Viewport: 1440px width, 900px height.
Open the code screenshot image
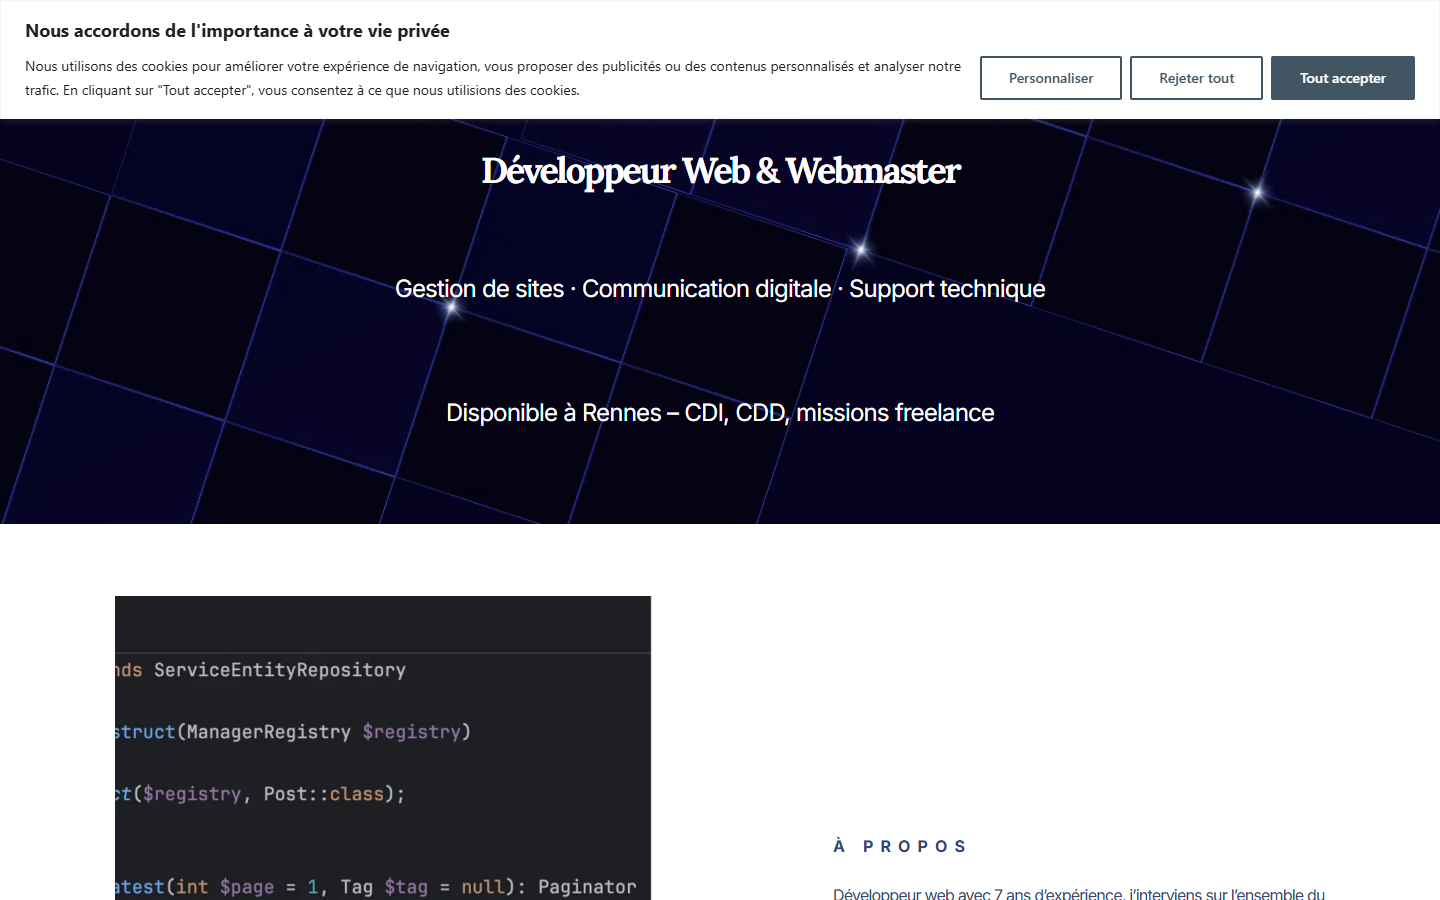pos(383,748)
